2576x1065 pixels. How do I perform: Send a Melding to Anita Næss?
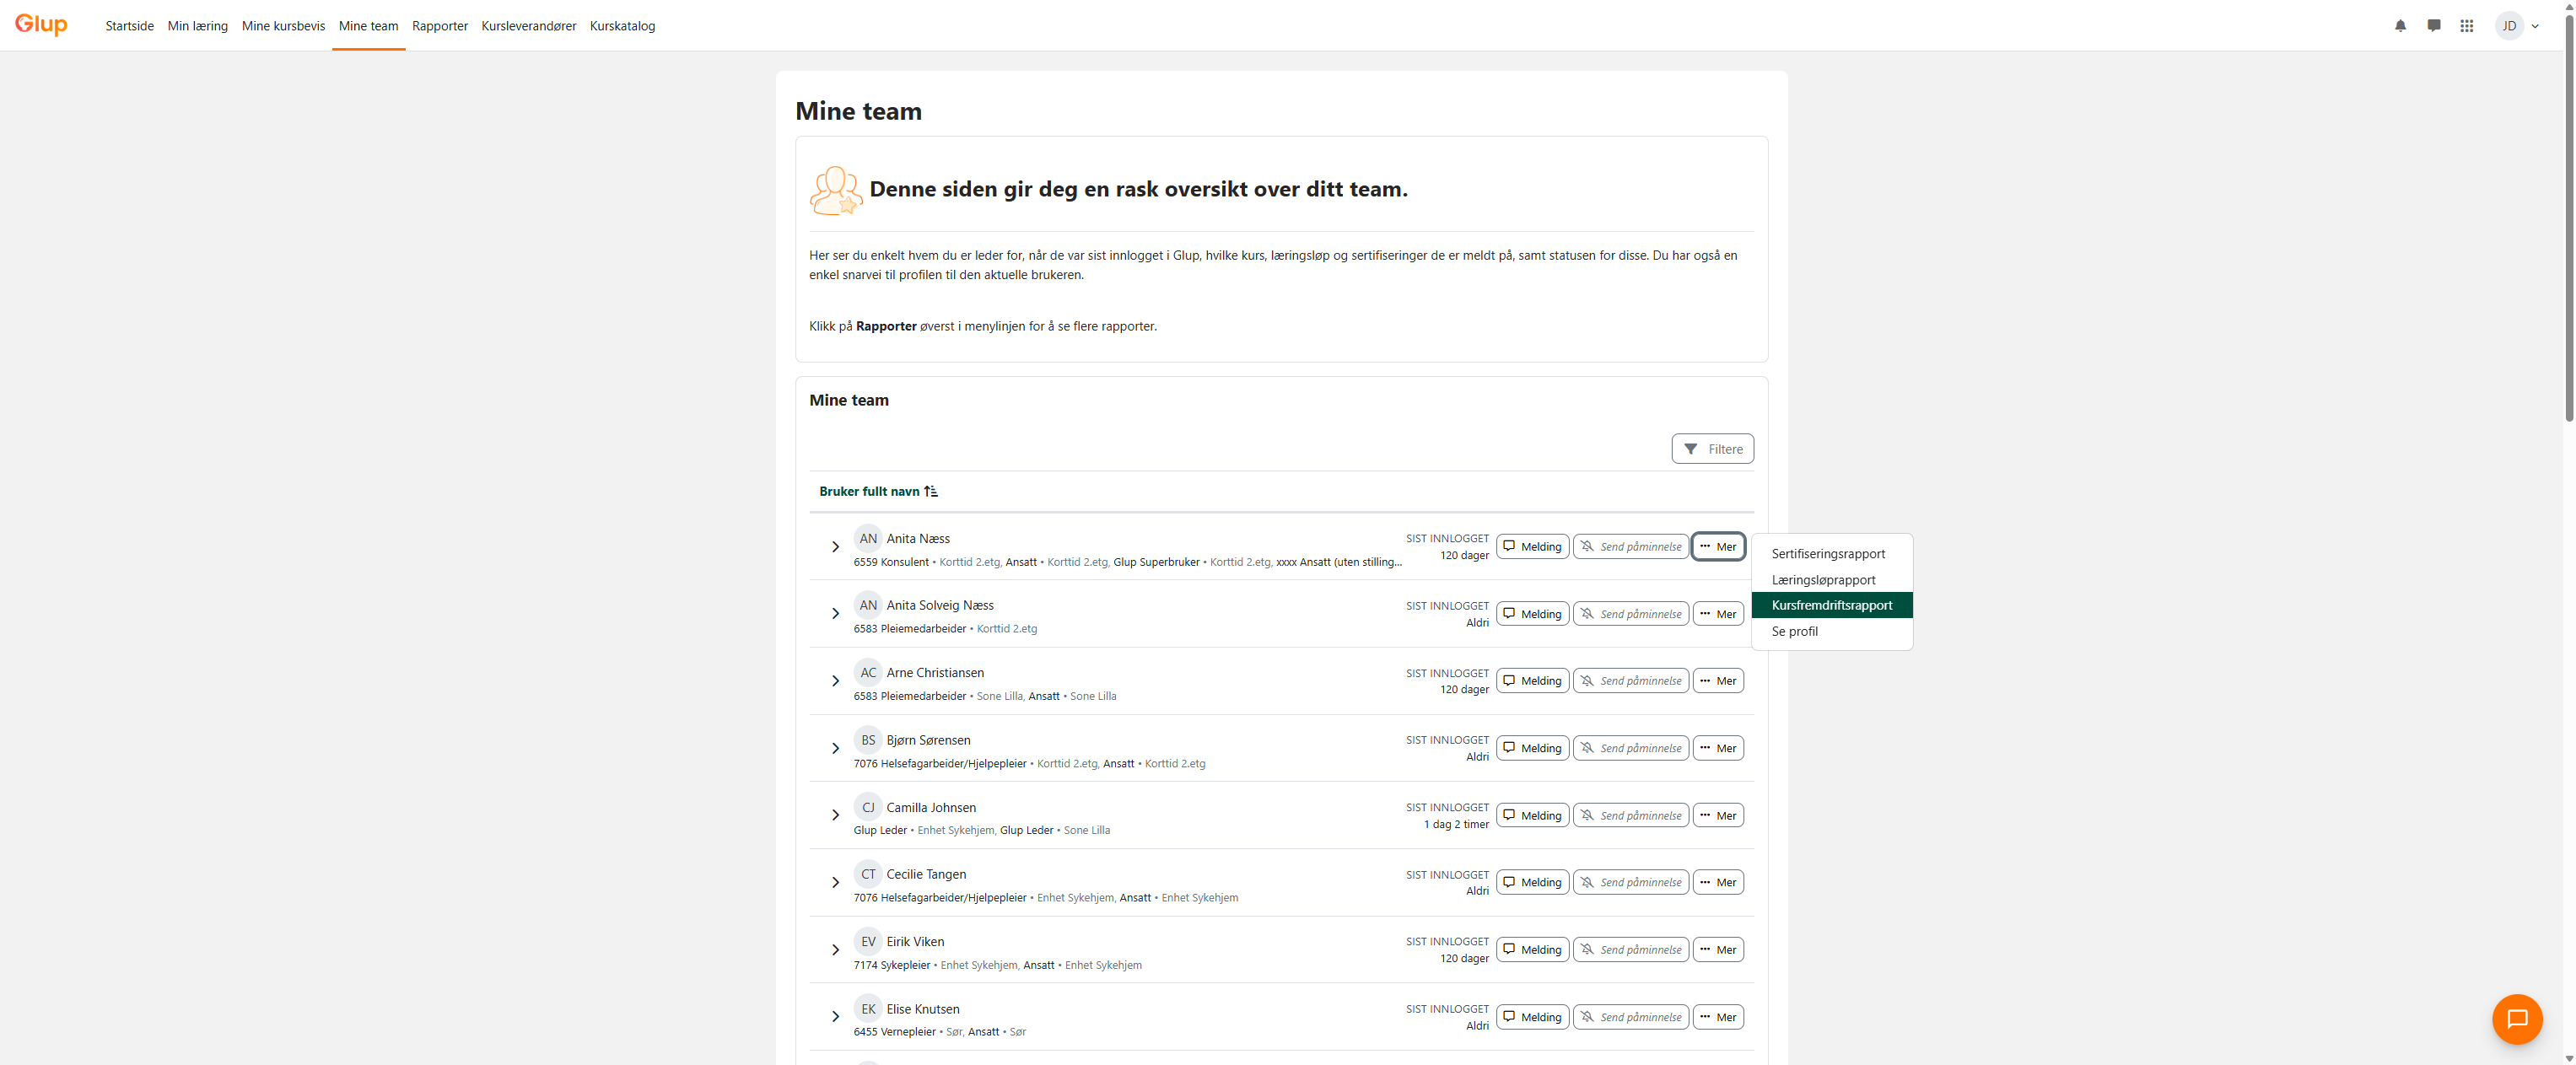(1532, 547)
